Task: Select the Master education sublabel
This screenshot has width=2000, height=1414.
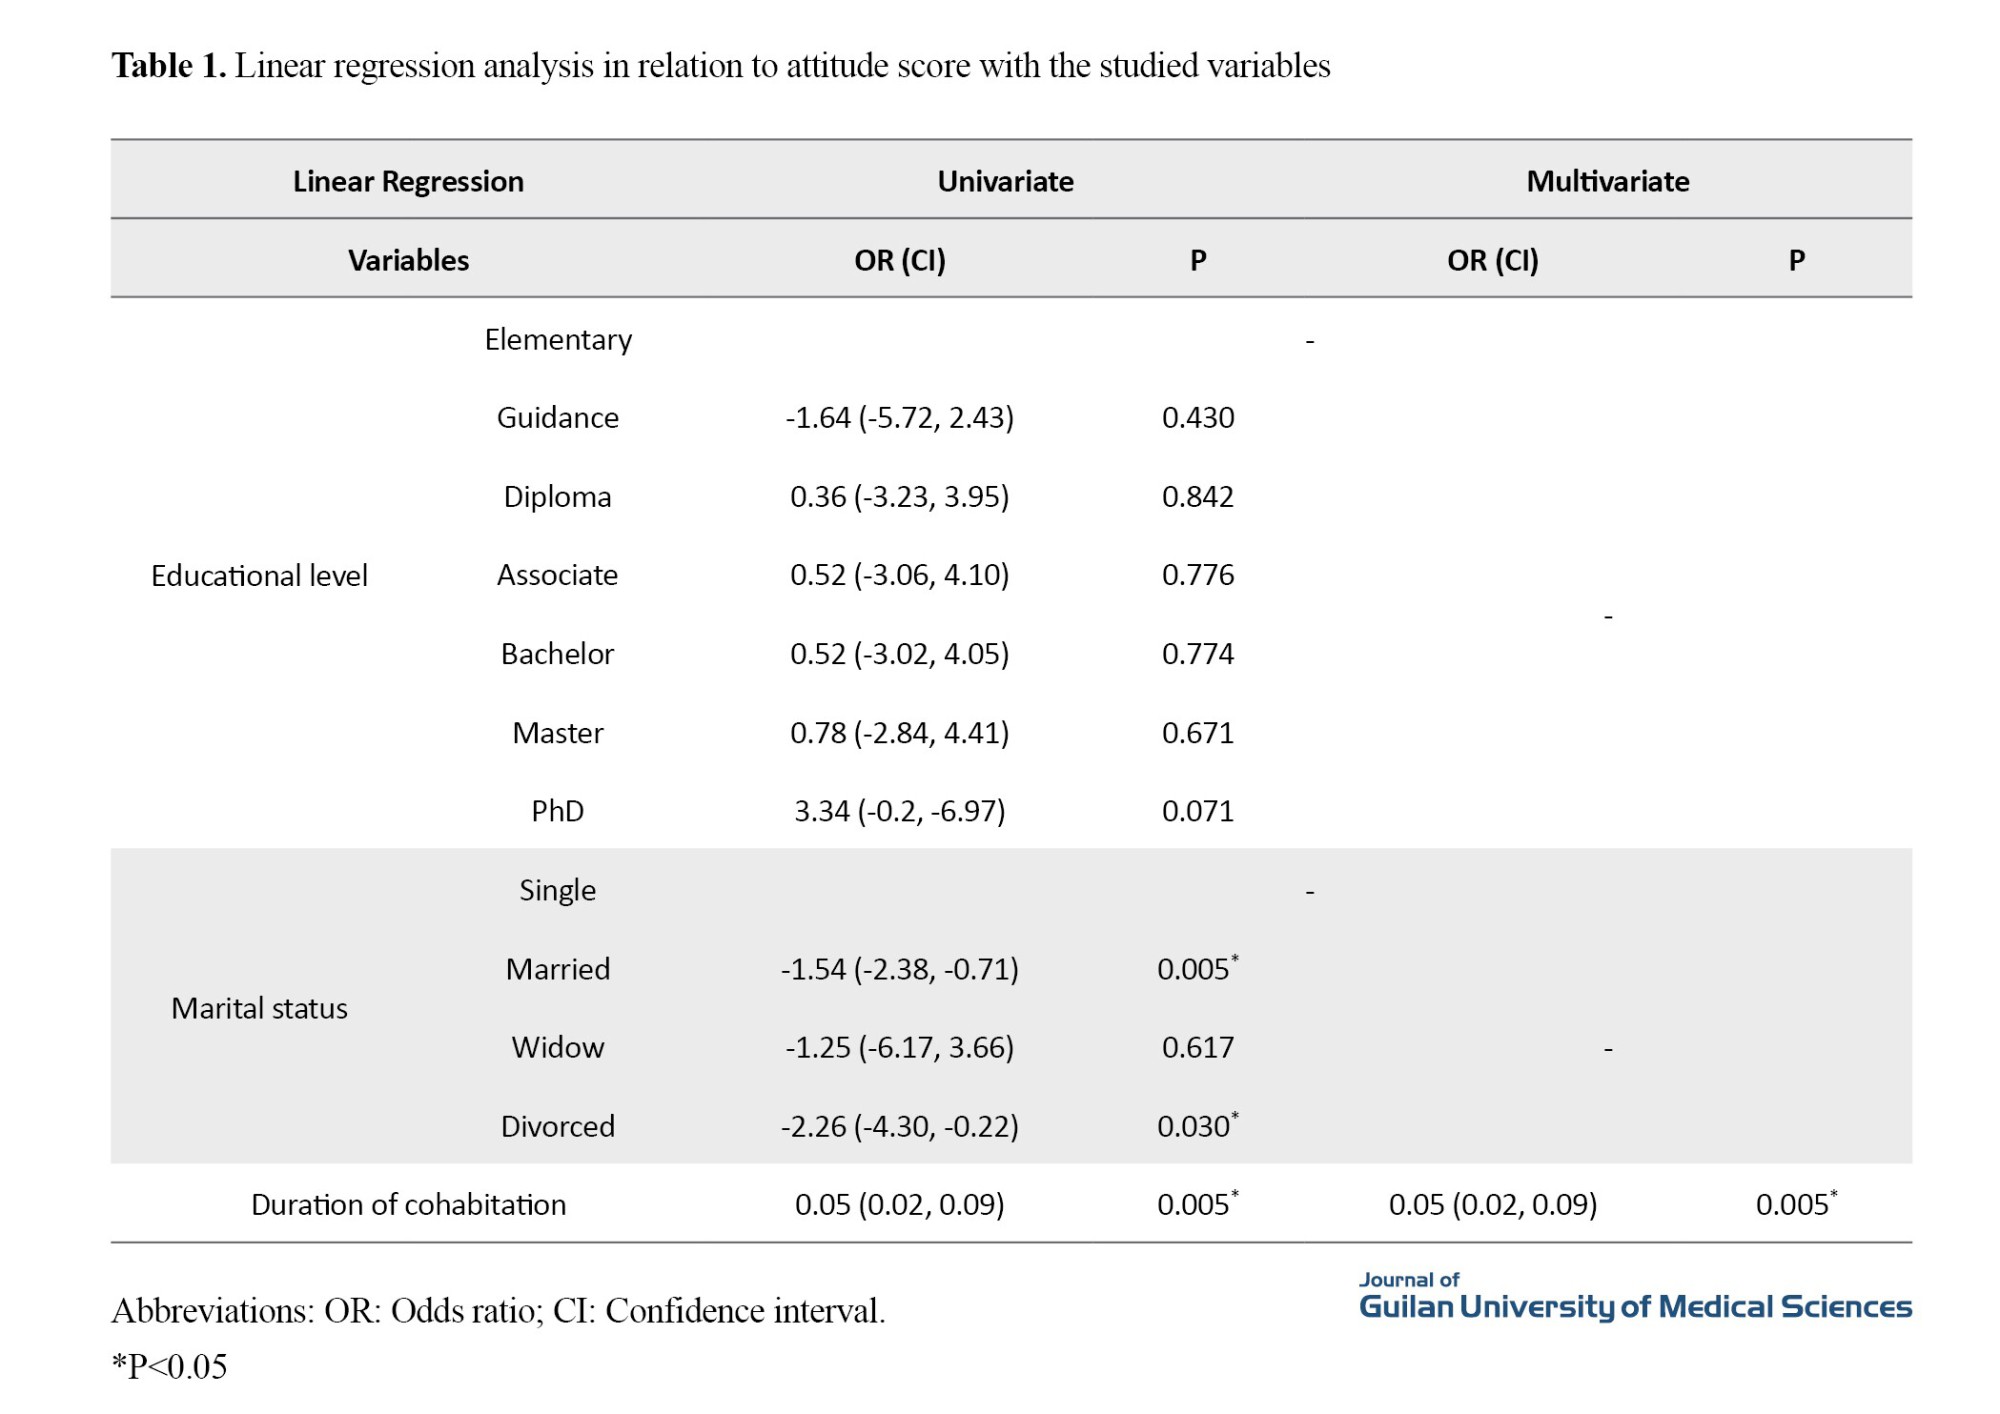Action: (x=557, y=733)
